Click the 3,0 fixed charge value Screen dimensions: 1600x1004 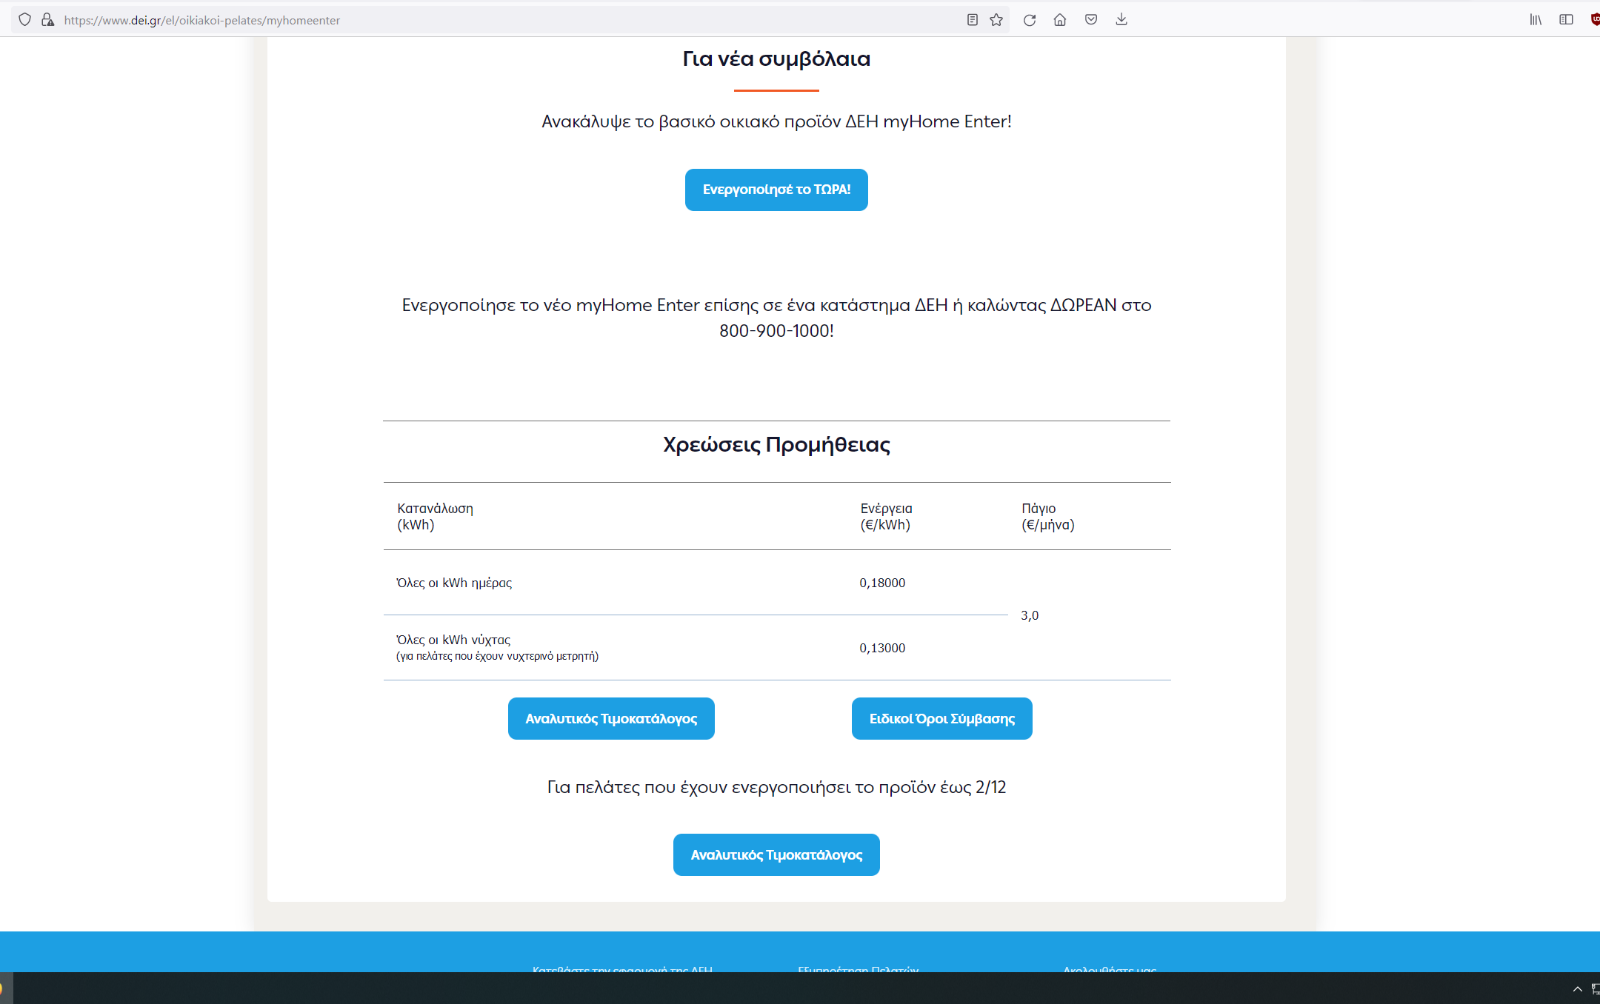1029,616
